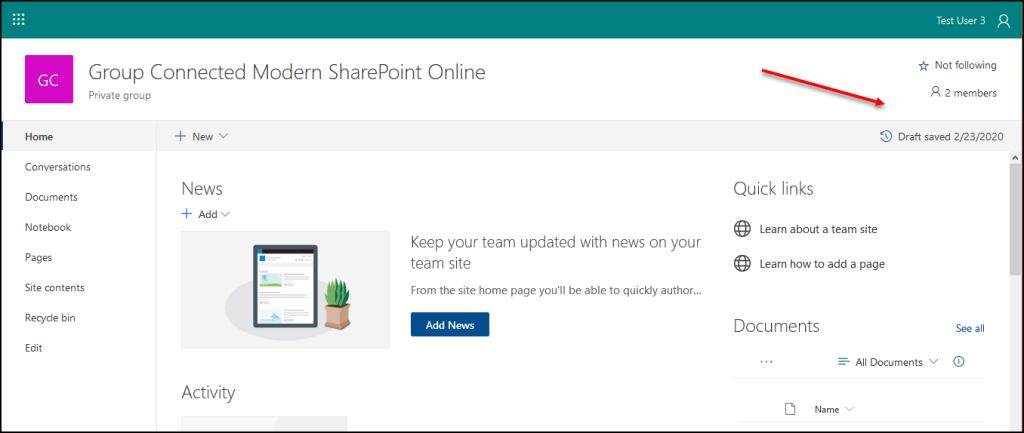
Task: Click the globe icon for Learn how to add a page
Action: click(742, 264)
